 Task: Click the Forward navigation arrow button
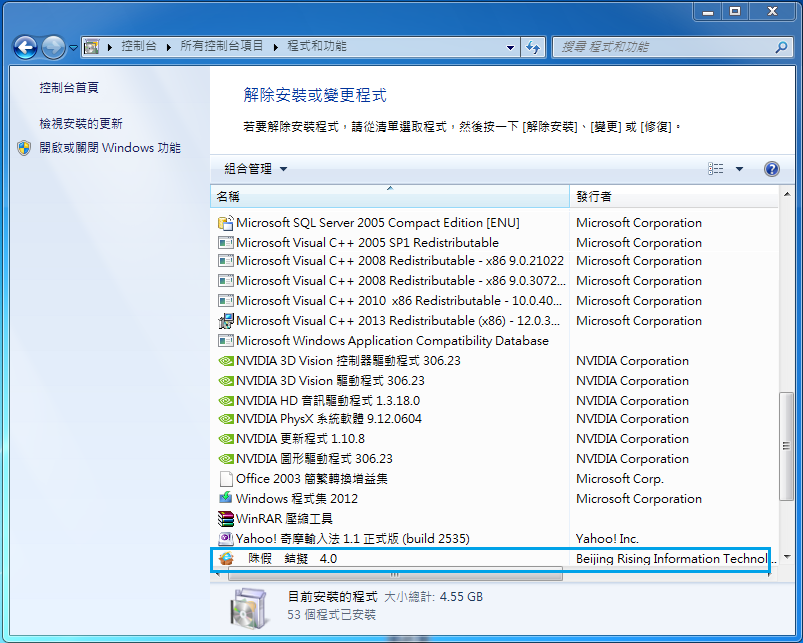[53, 48]
